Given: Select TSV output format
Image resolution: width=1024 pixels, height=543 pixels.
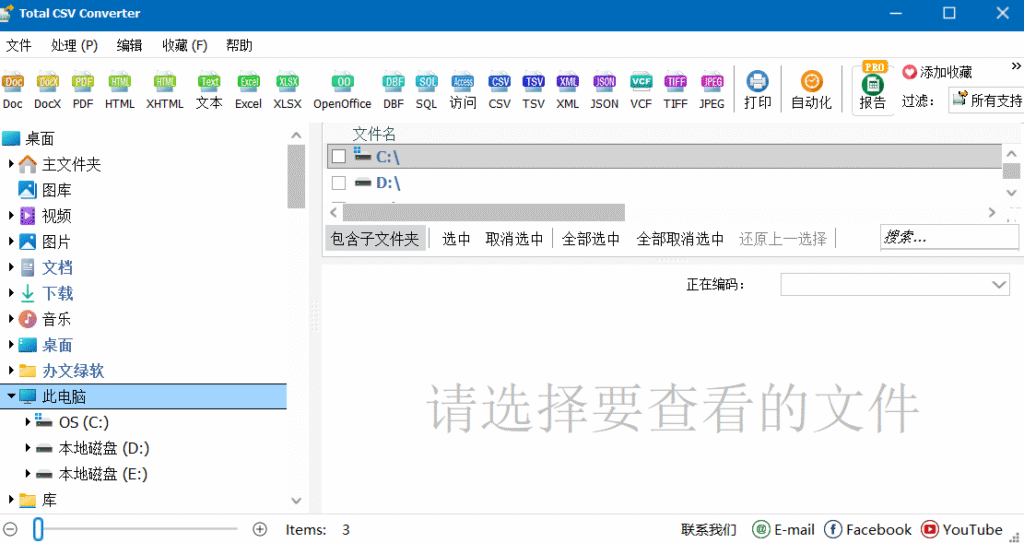Looking at the screenshot, I should (534, 90).
